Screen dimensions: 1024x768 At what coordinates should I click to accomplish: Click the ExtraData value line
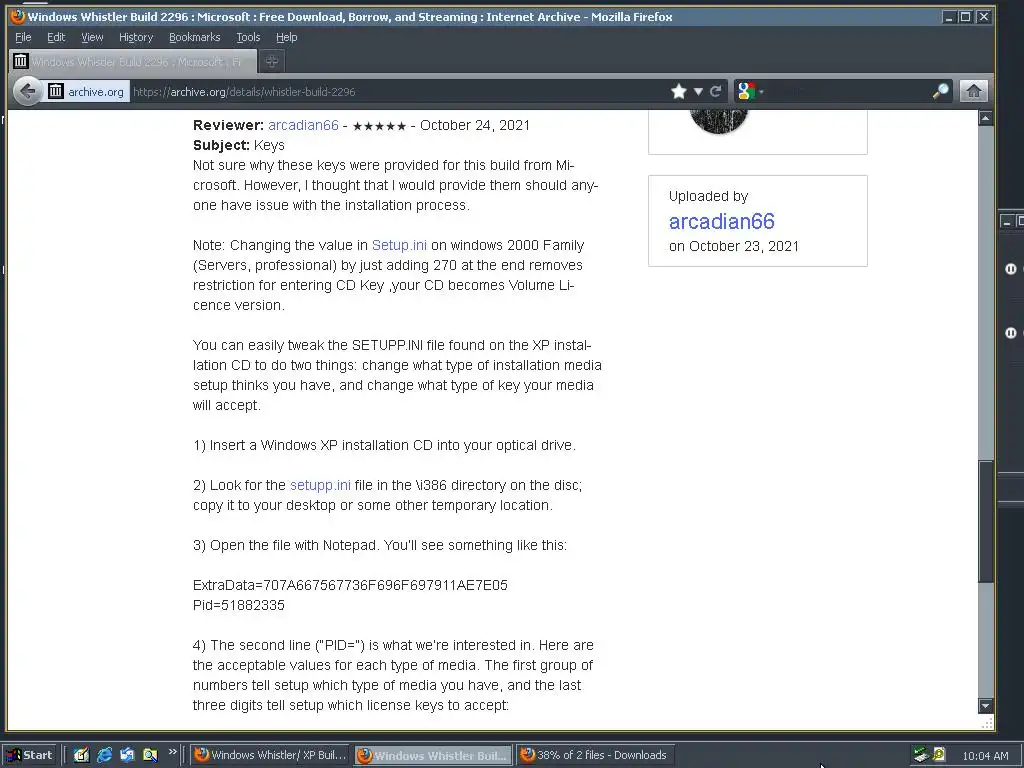coord(350,585)
